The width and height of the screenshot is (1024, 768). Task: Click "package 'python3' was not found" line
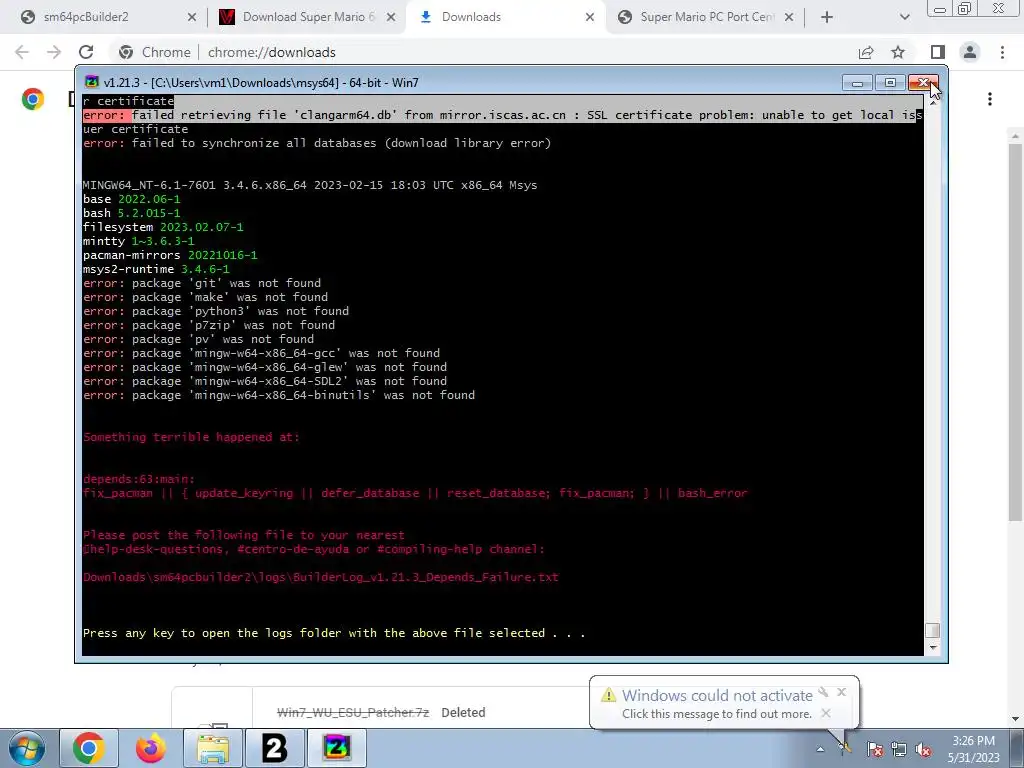coord(216,312)
